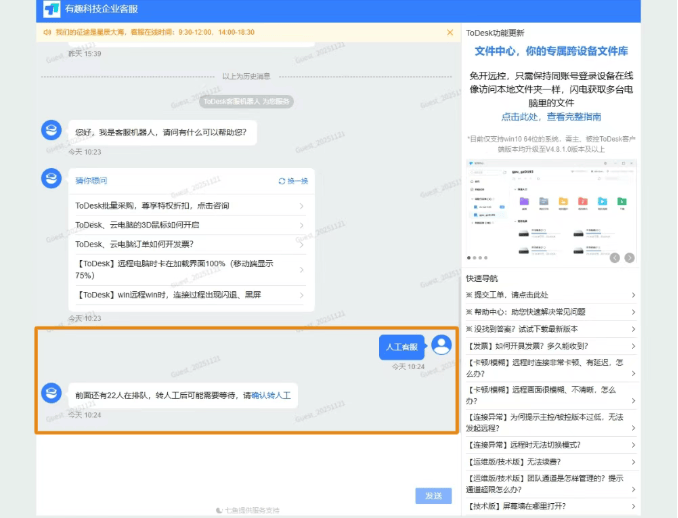Image resolution: width=678 pixels, height=518 pixels.
Task: Click the 发送 send button
Action: [x=433, y=496]
